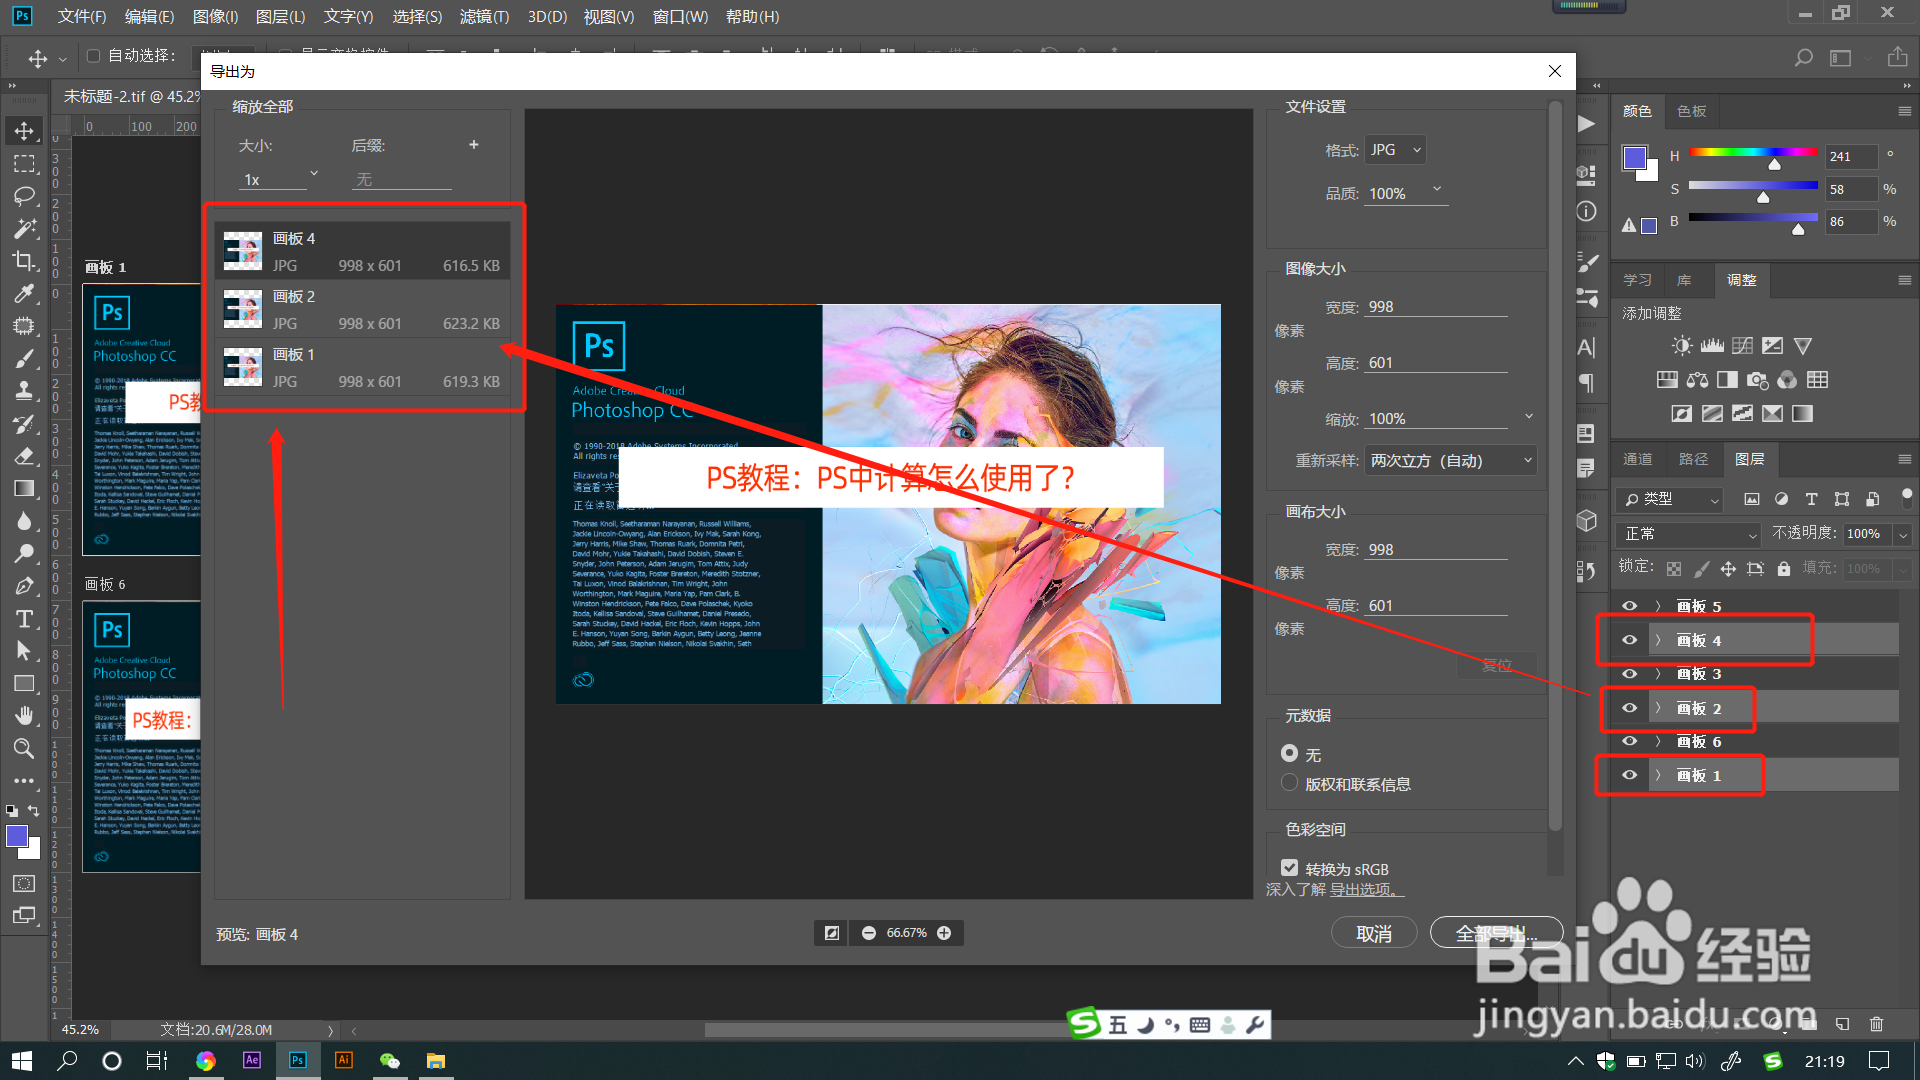This screenshot has width=1920, height=1080.
Task: Click the 取消 button
Action: coord(1374,933)
